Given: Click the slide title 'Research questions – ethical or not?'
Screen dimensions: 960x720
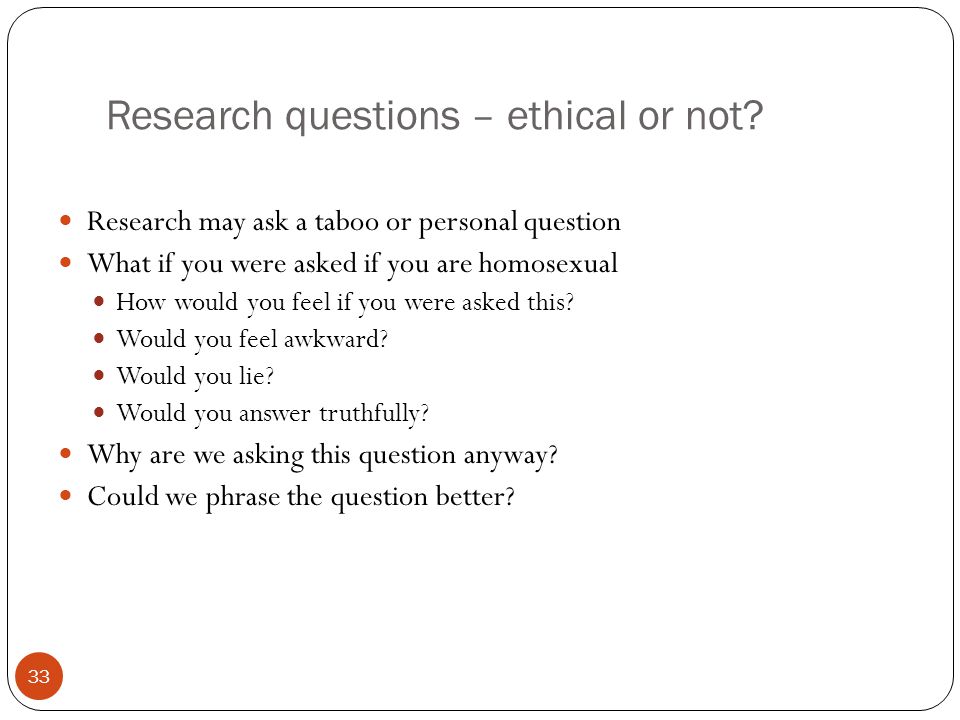Looking at the screenshot, I should [x=435, y=116].
